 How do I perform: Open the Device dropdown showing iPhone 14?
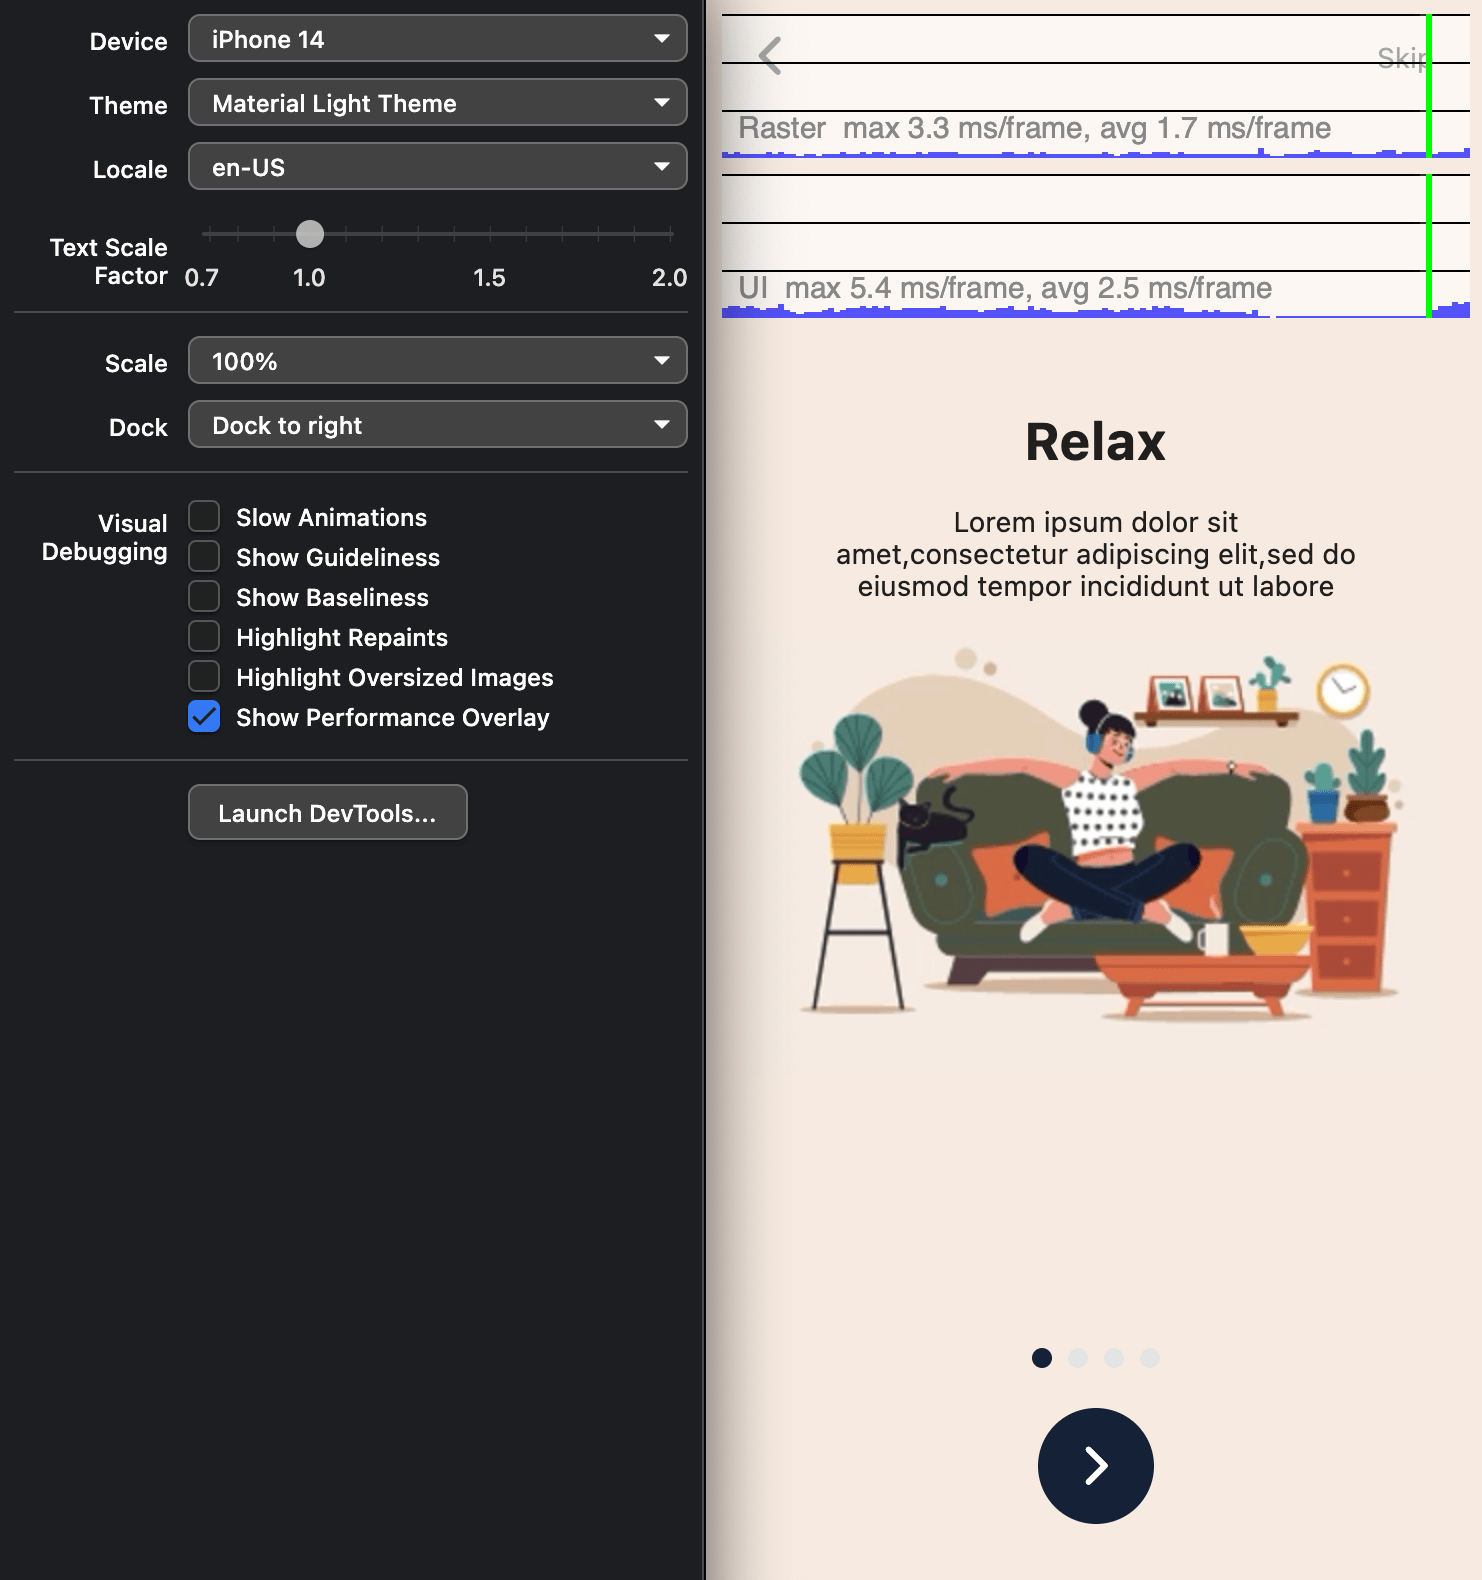pyautogui.click(x=437, y=40)
